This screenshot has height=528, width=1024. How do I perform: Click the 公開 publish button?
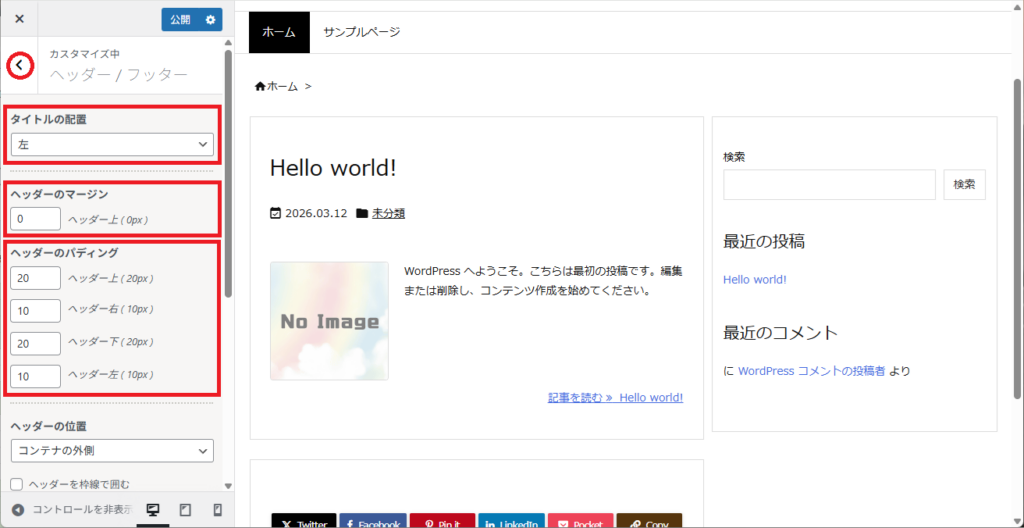point(180,20)
